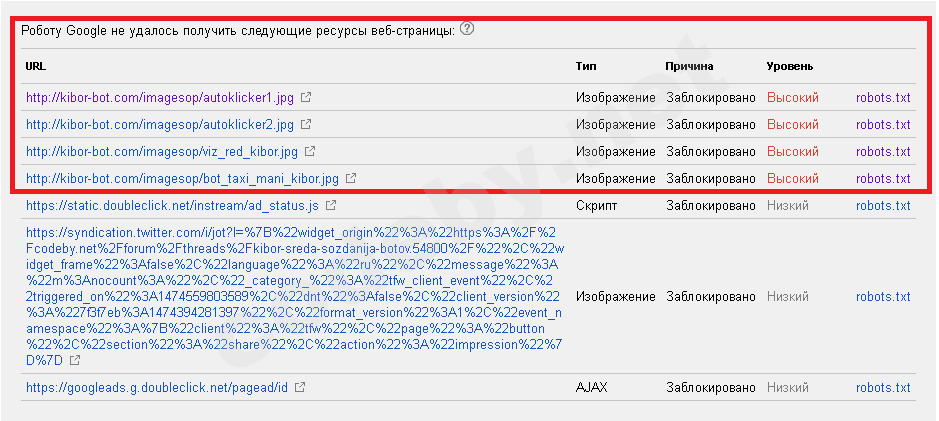Screen dimensions: 939x421
Task: Open external icon beside ad_status.js URL
Action: [330, 206]
